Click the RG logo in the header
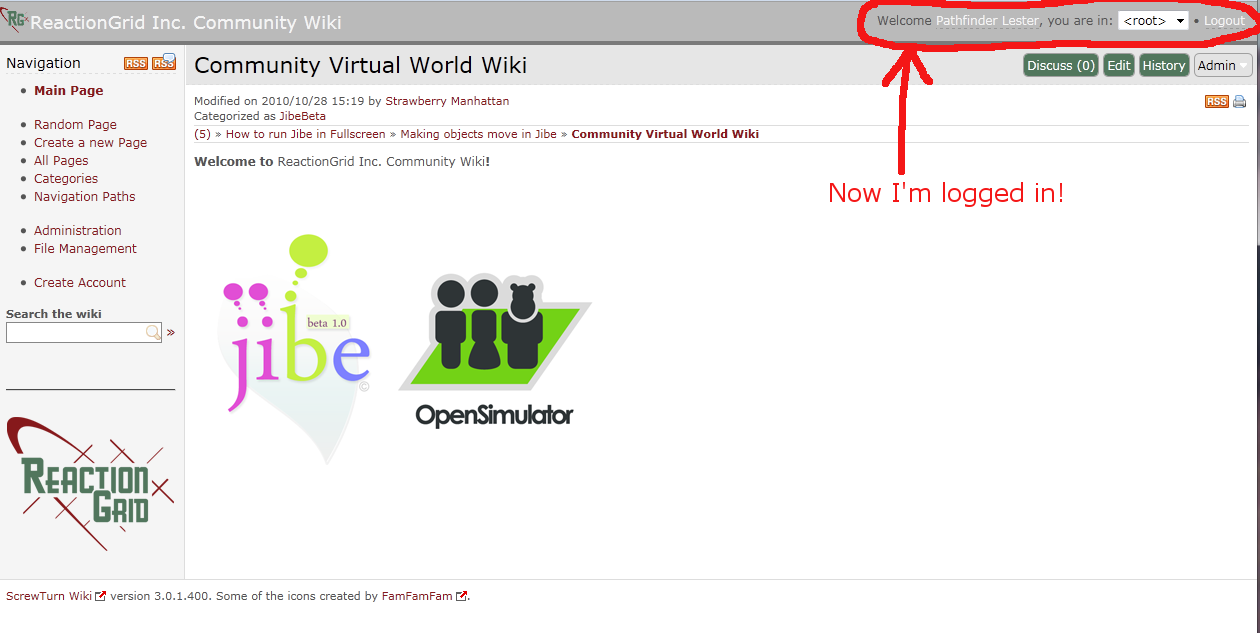1260x633 pixels. pyautogui.click(x=16, y=20)
